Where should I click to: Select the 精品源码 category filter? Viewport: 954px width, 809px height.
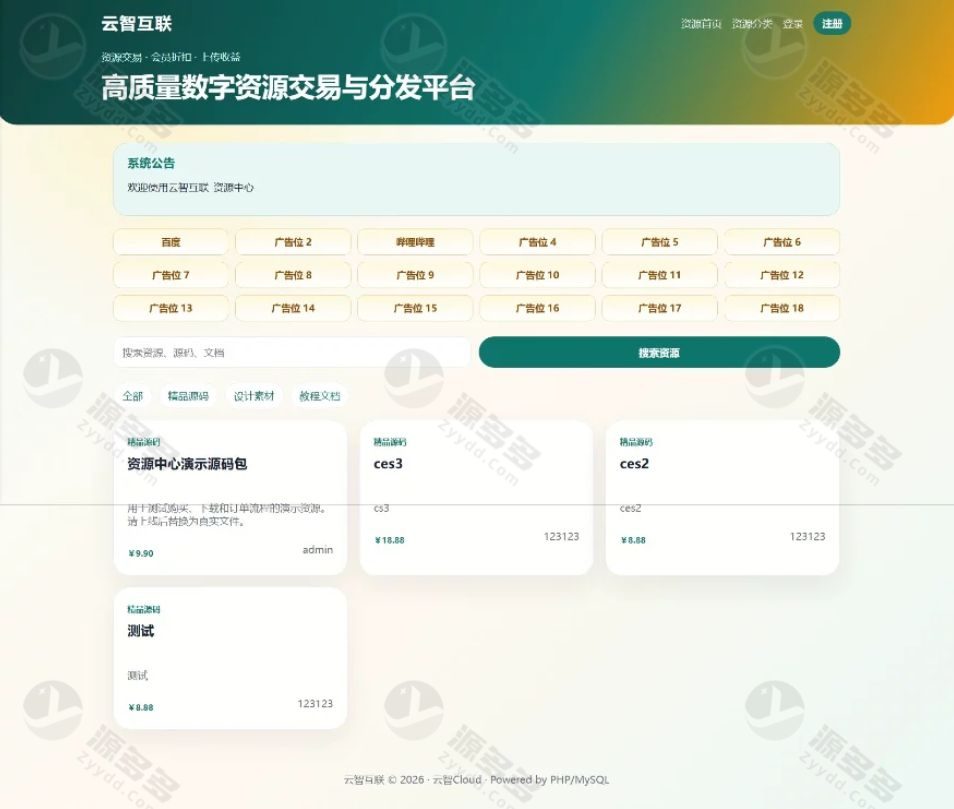pyautogui.click(x=188, y=396)
